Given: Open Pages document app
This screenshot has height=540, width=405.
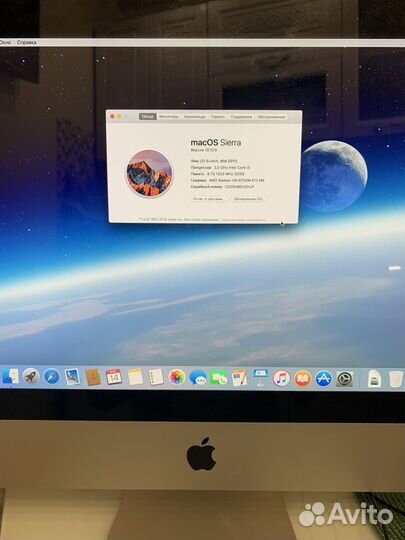Looking at the screenshot, I should point(240,377).
